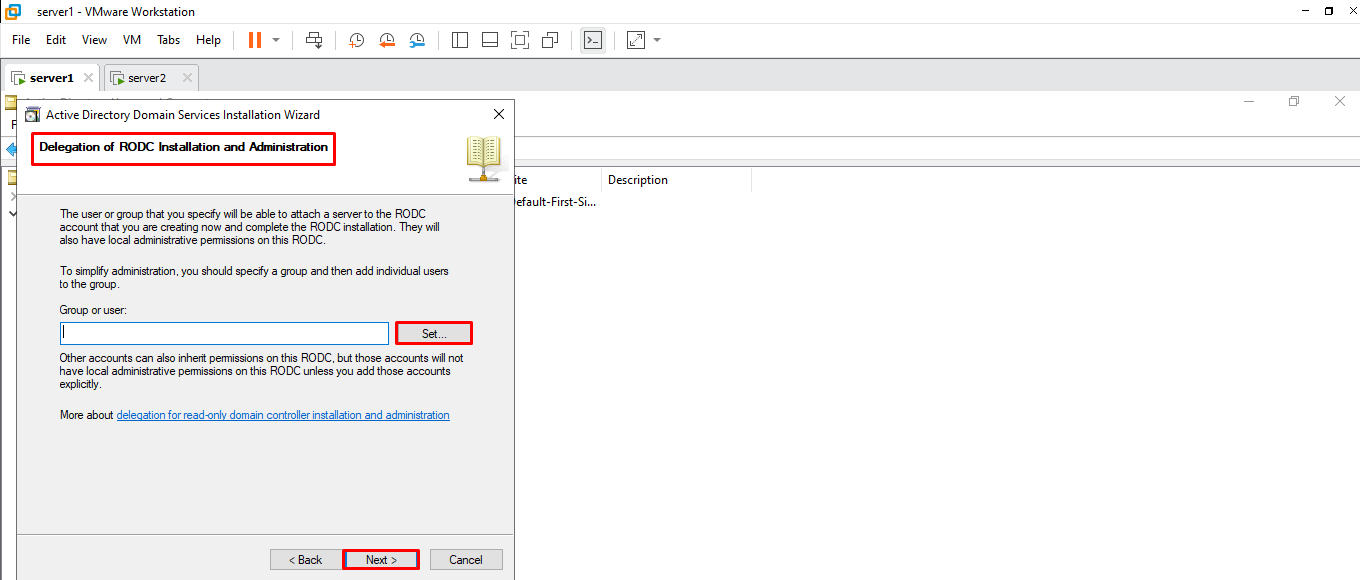
Task: Open the snapshot manager
Action: coord(417,40)
